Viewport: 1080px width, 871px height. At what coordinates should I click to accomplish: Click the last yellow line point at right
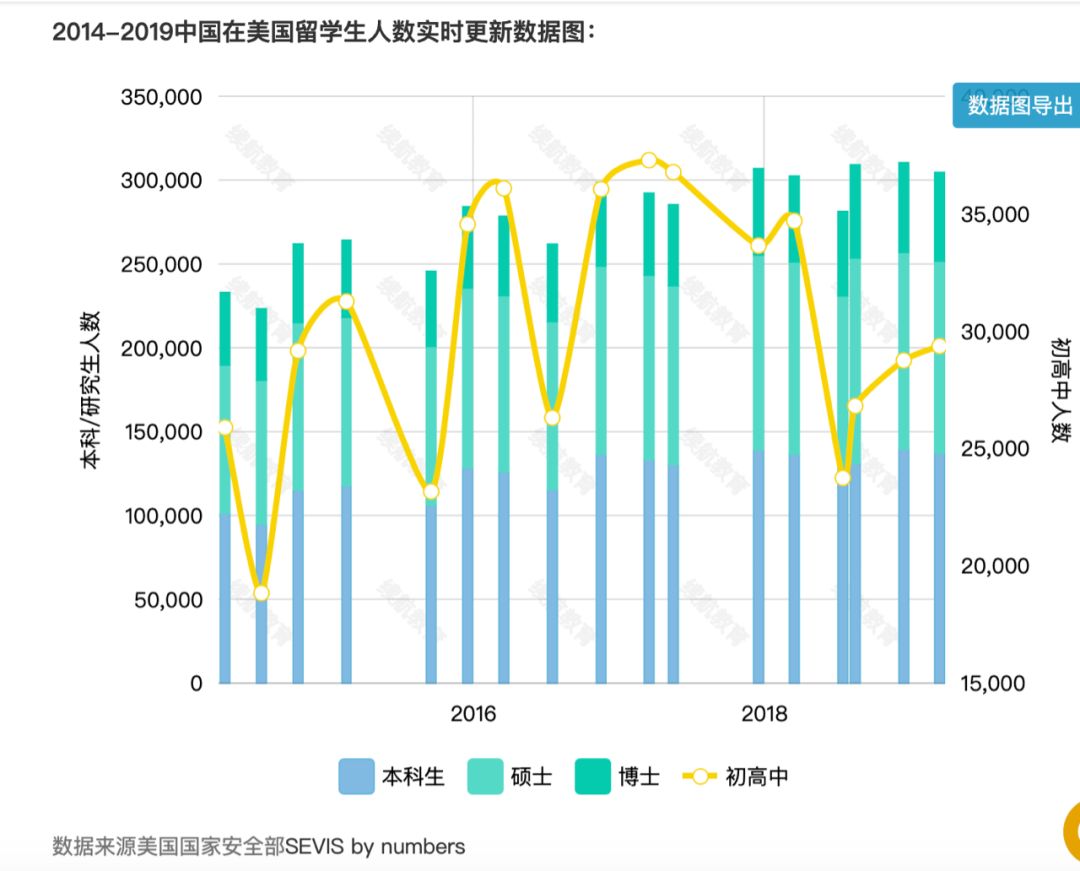(x=939, y=346)
